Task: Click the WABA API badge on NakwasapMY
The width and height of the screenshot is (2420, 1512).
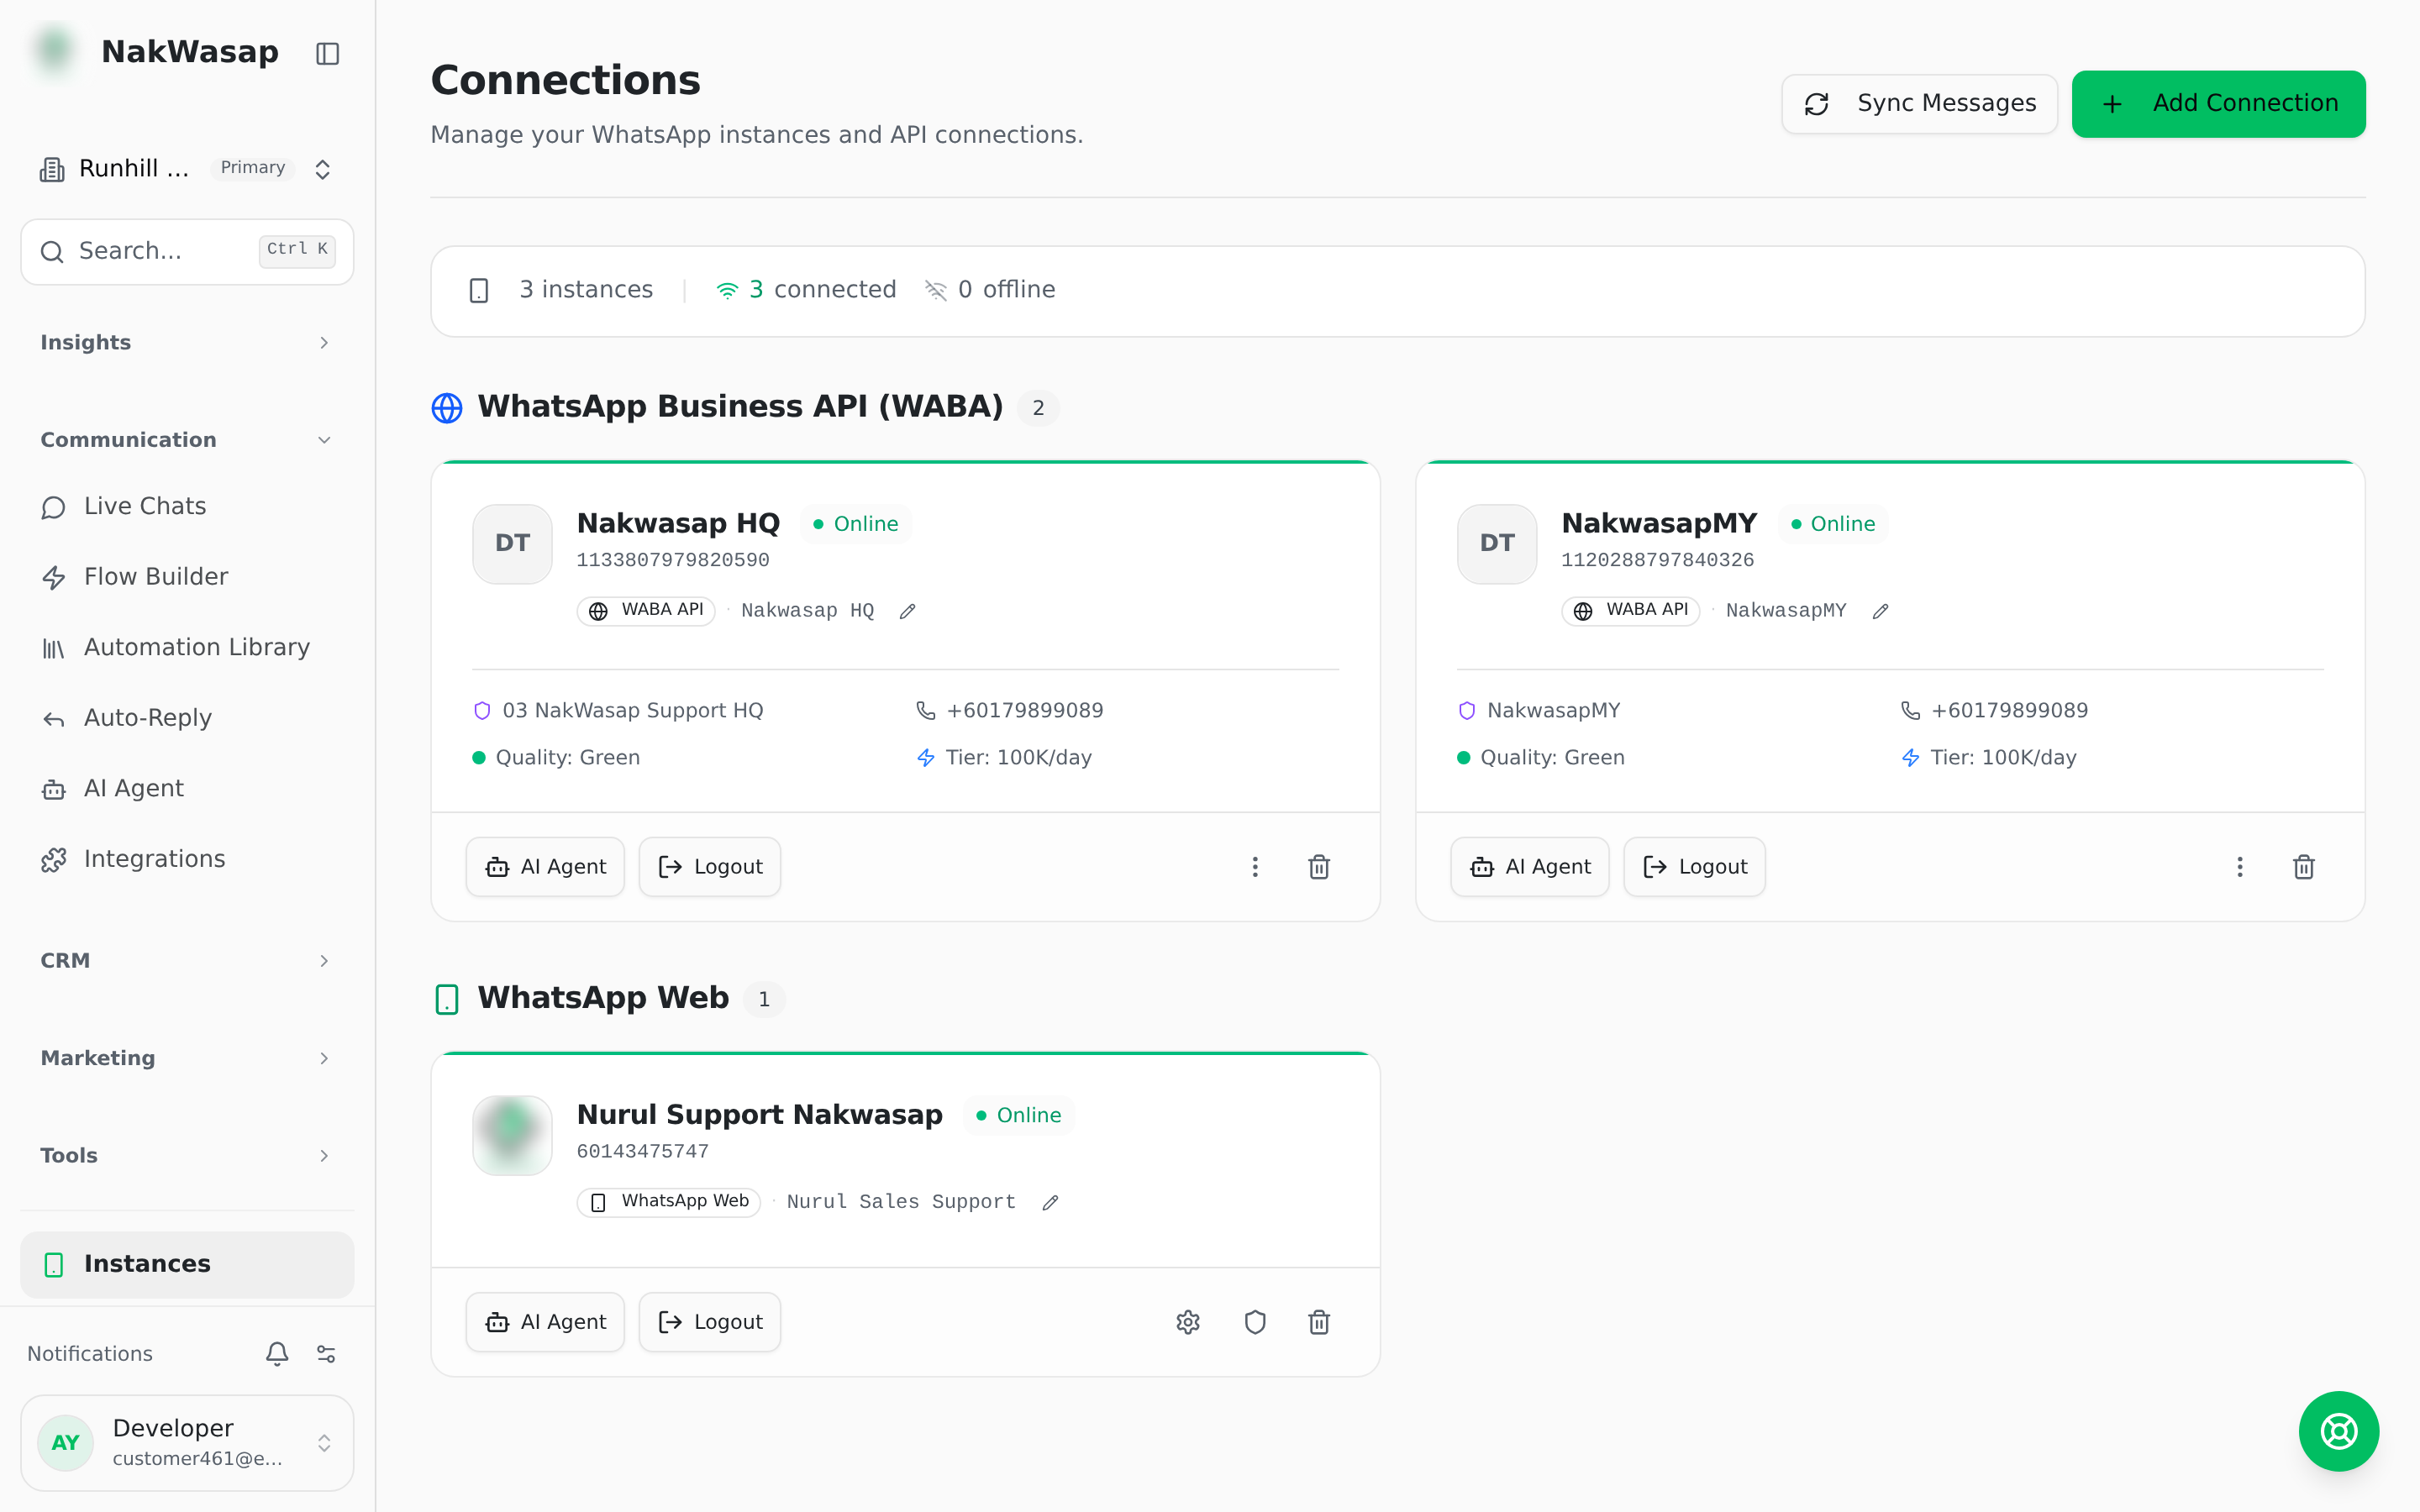Action: pos(1631,610)
